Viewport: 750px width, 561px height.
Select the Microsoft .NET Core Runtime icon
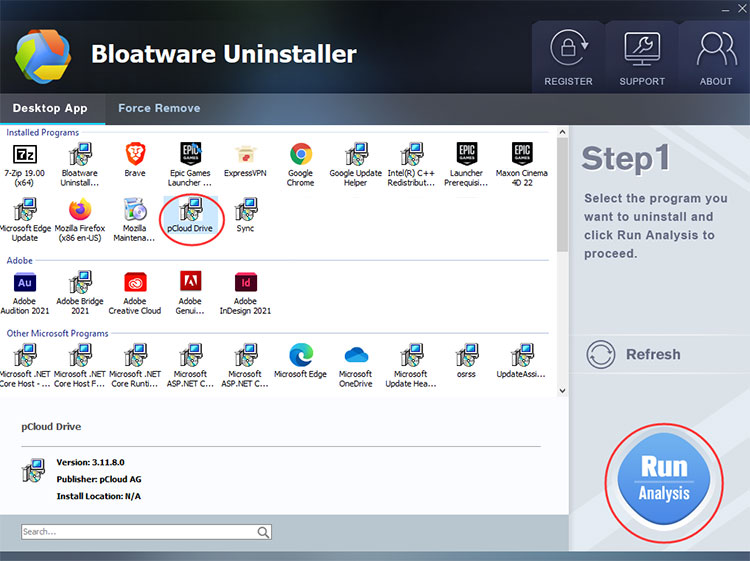click(135, 355)
